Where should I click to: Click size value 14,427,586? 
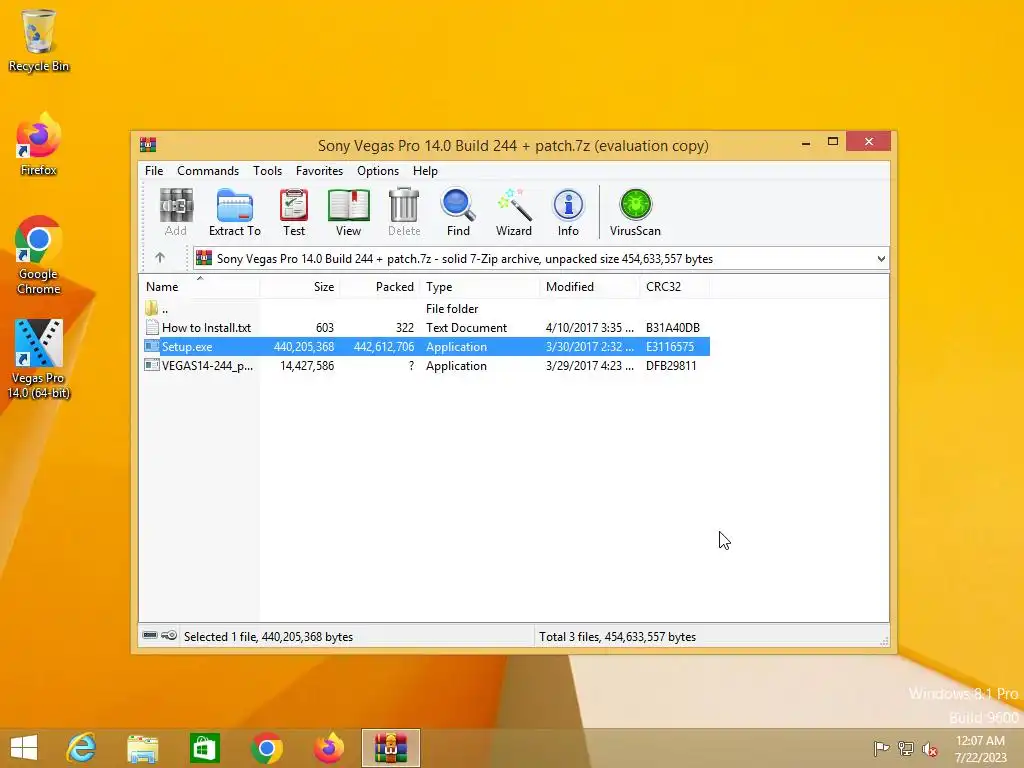tap(307, 365)
